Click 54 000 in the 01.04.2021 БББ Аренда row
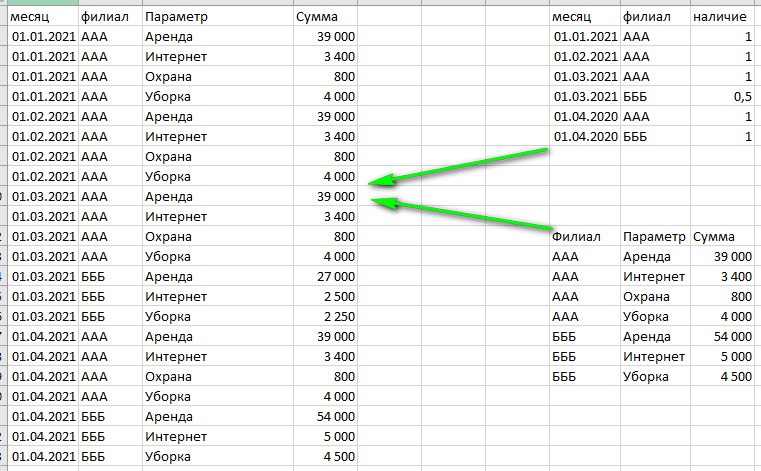The image size is (761, 471). point(336,417)
